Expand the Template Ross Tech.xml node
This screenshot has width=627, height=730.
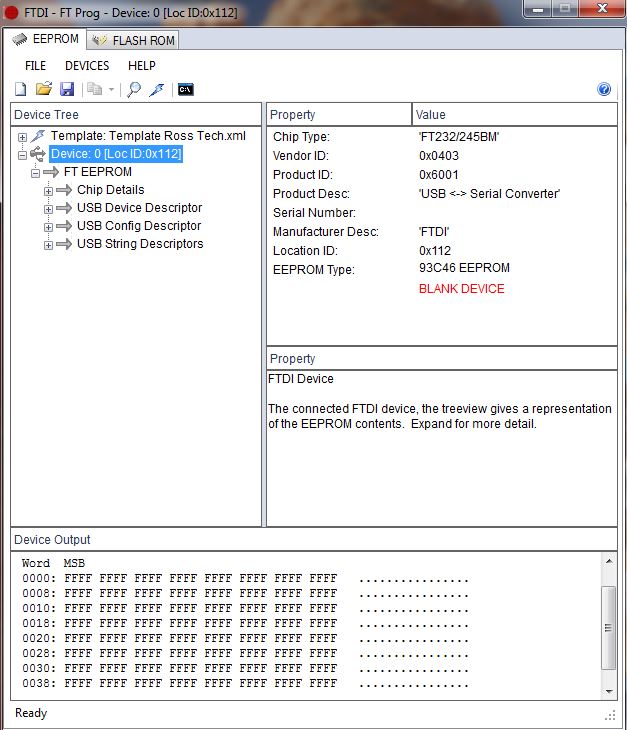22,137
